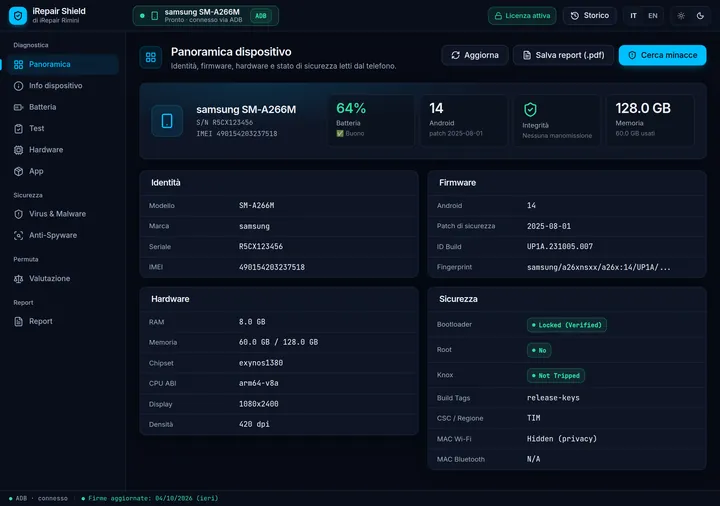Viewport: 720px width, 506px height.
Task: Click the CSC / Regione value TIM
Action: tap(534, 418)
